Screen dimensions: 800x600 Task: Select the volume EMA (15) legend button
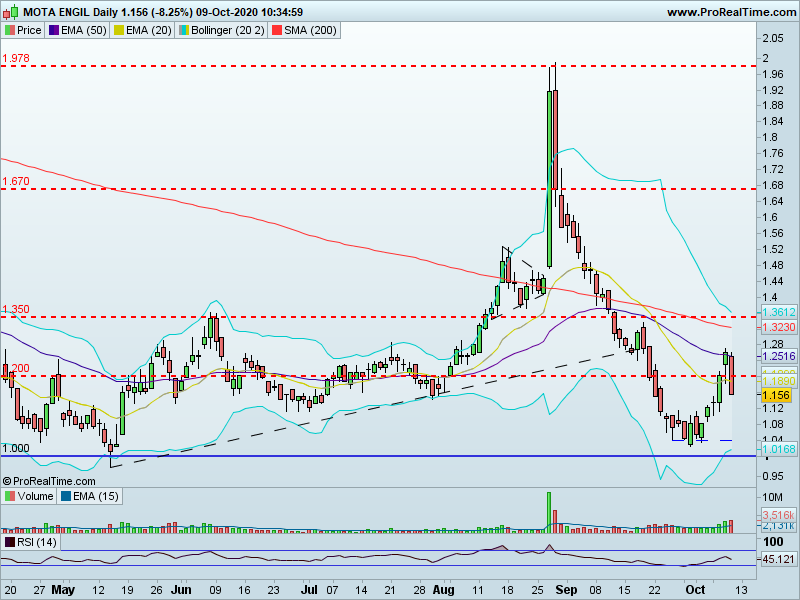coord(89,496)
